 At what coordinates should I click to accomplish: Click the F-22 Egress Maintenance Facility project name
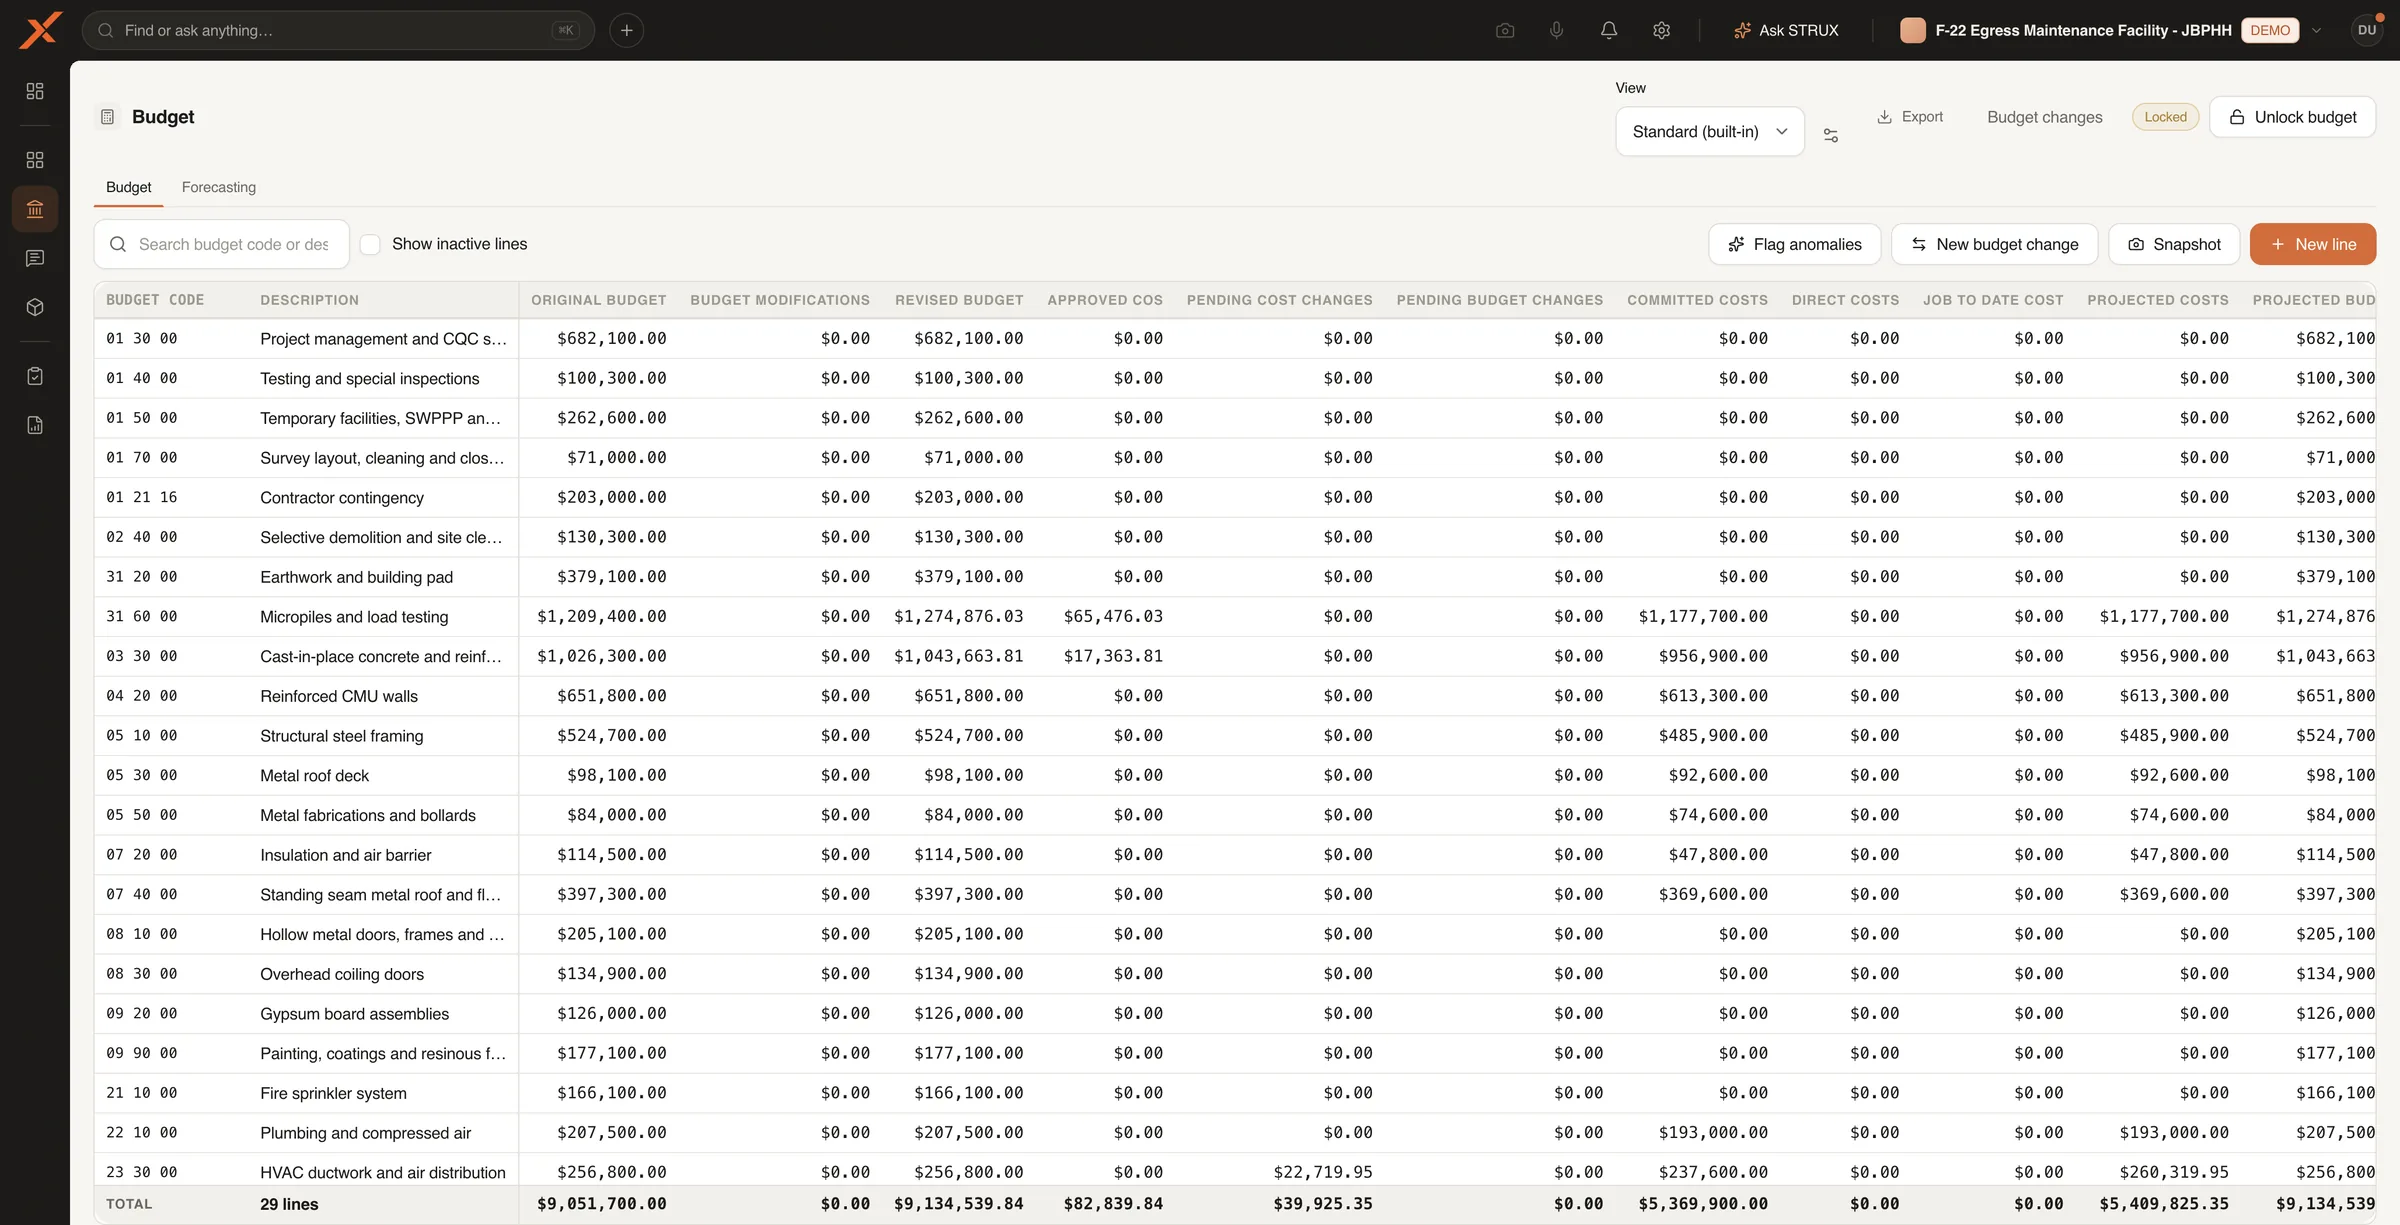2083,30
